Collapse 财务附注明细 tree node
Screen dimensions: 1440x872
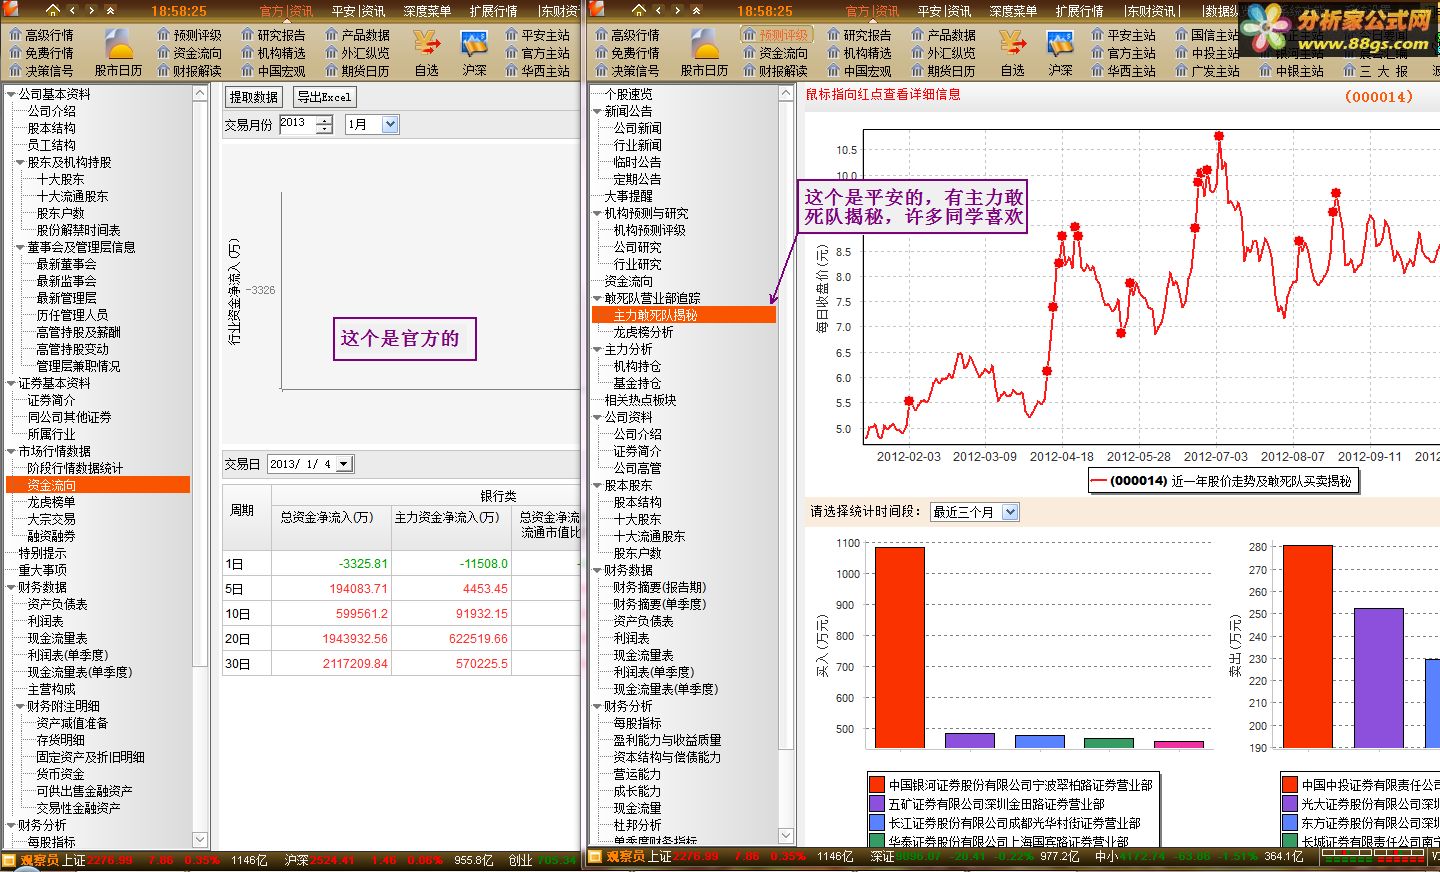(x=20, y=706)
